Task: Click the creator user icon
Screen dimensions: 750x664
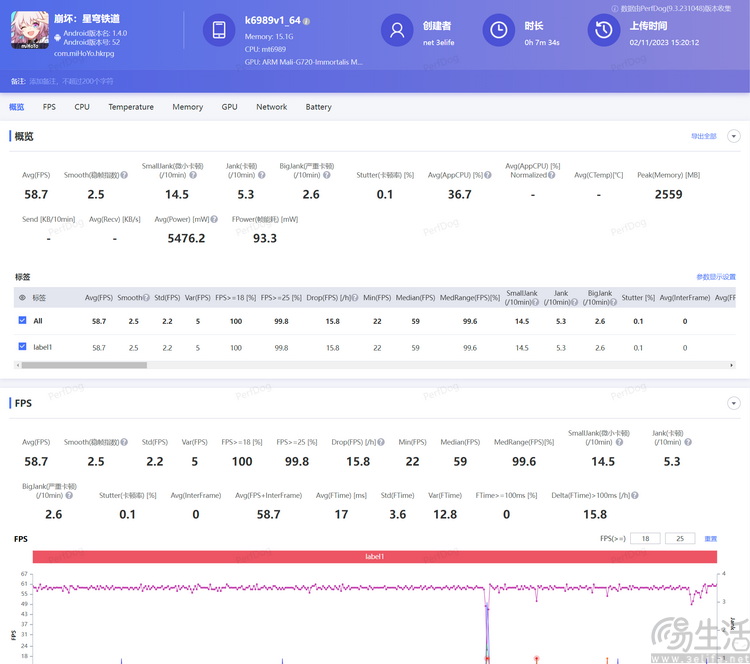Action: 397,30
